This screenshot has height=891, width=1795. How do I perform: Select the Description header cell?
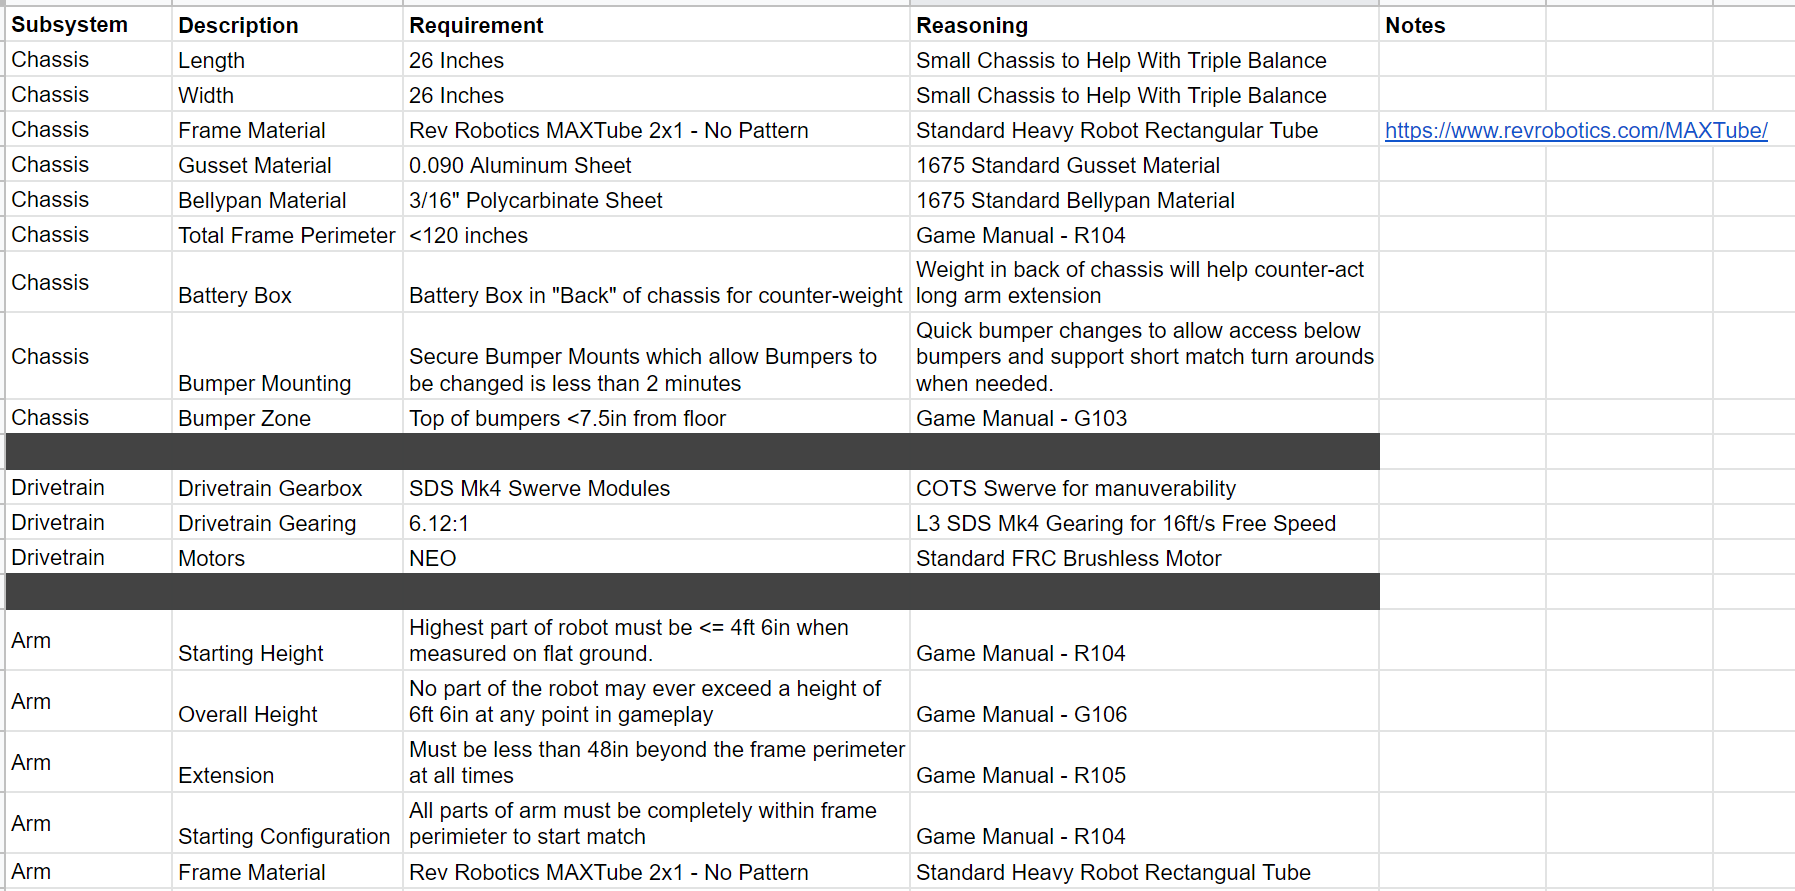pos(287,25)
